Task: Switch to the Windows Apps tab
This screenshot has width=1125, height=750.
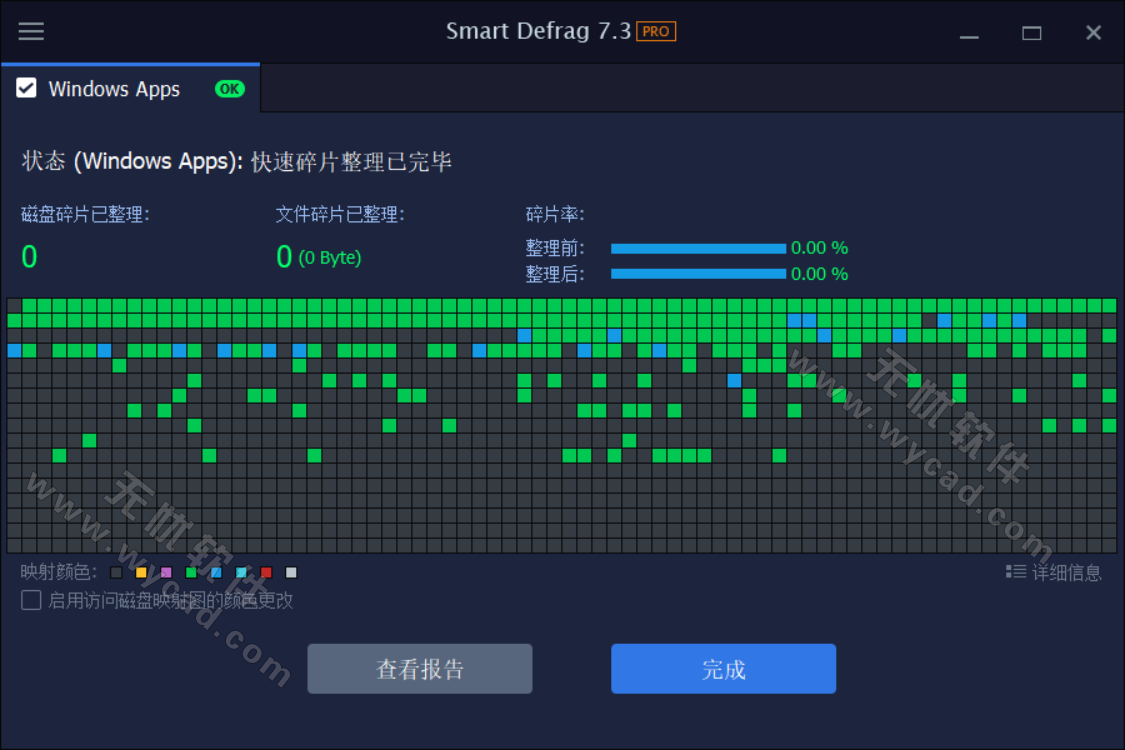Action: pos(113,89)
